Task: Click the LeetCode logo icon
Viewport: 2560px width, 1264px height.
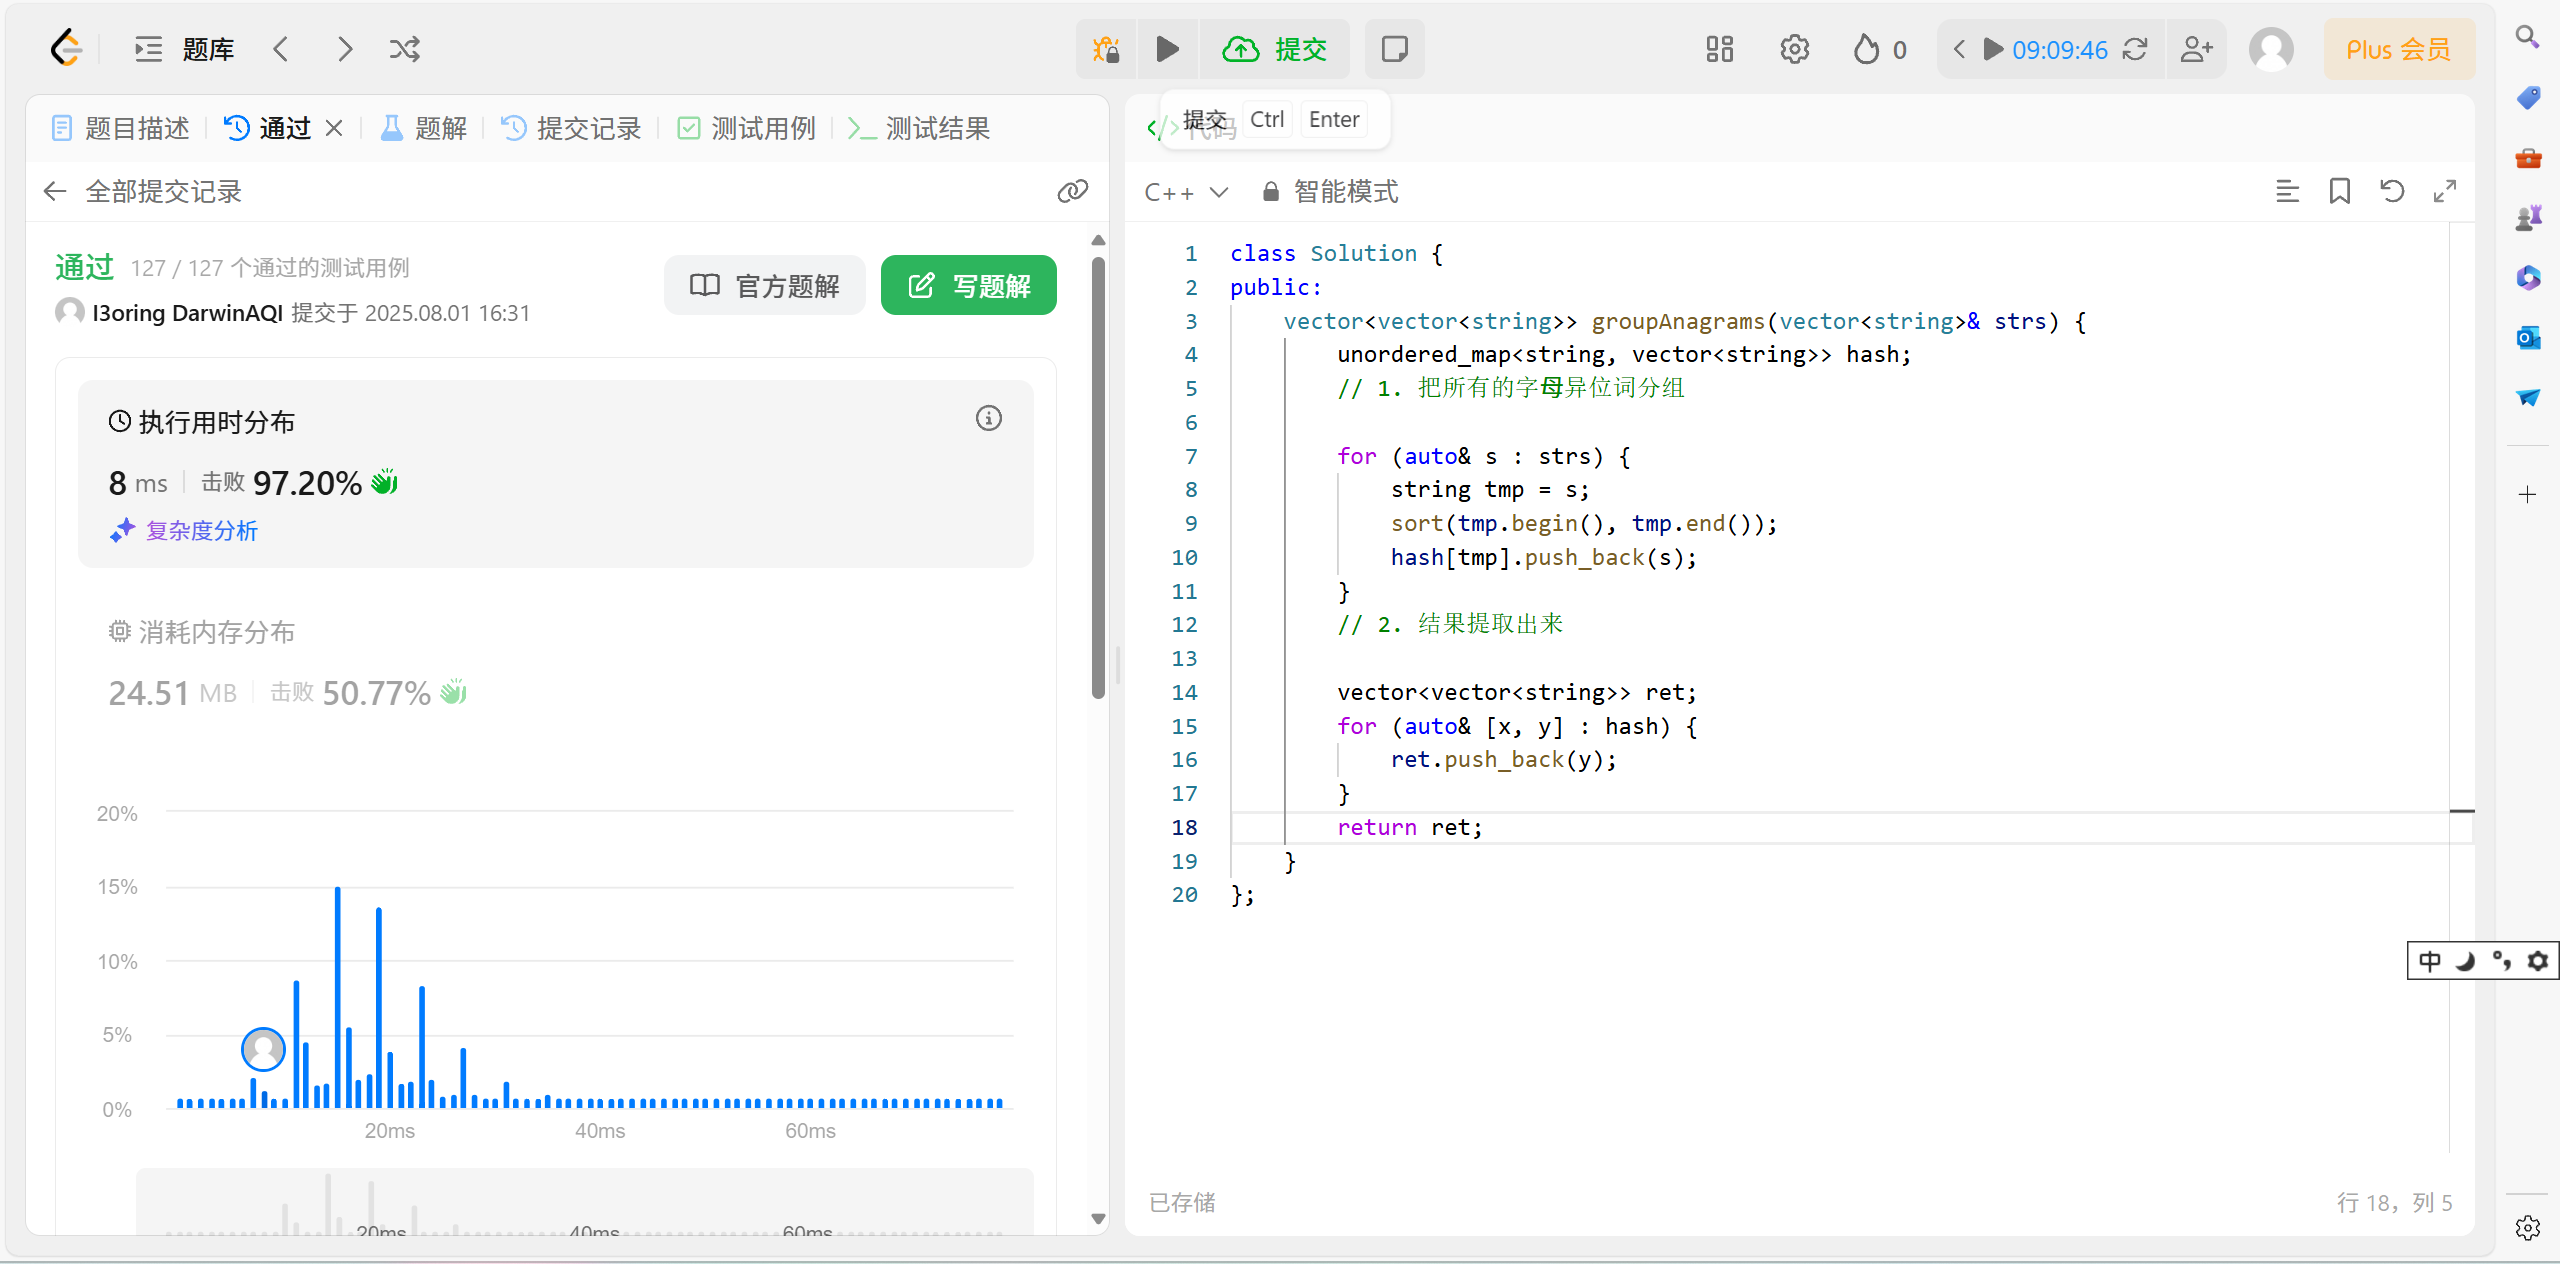Action: tap(65, 48)
